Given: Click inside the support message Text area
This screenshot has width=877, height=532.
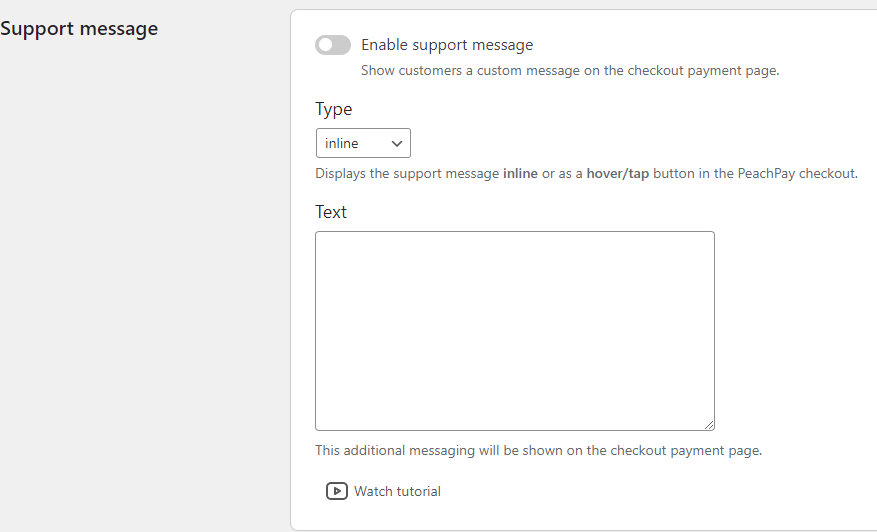Looking at the screenshot, I should coord(515,331).
